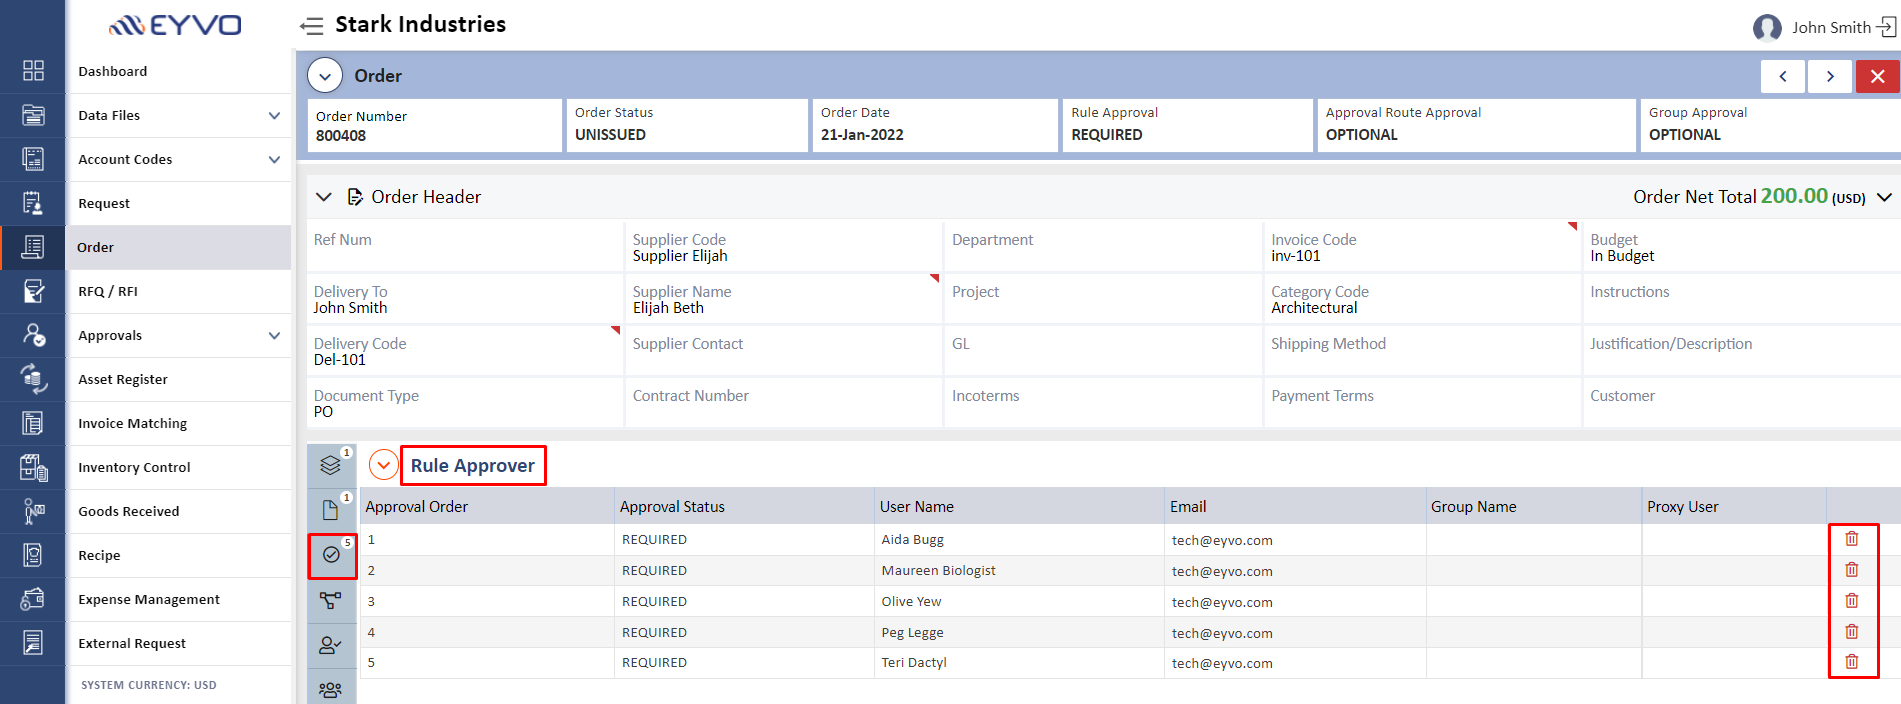Click the John Smith user avatar
The image size is (1901, 704).
[1767, 27]
